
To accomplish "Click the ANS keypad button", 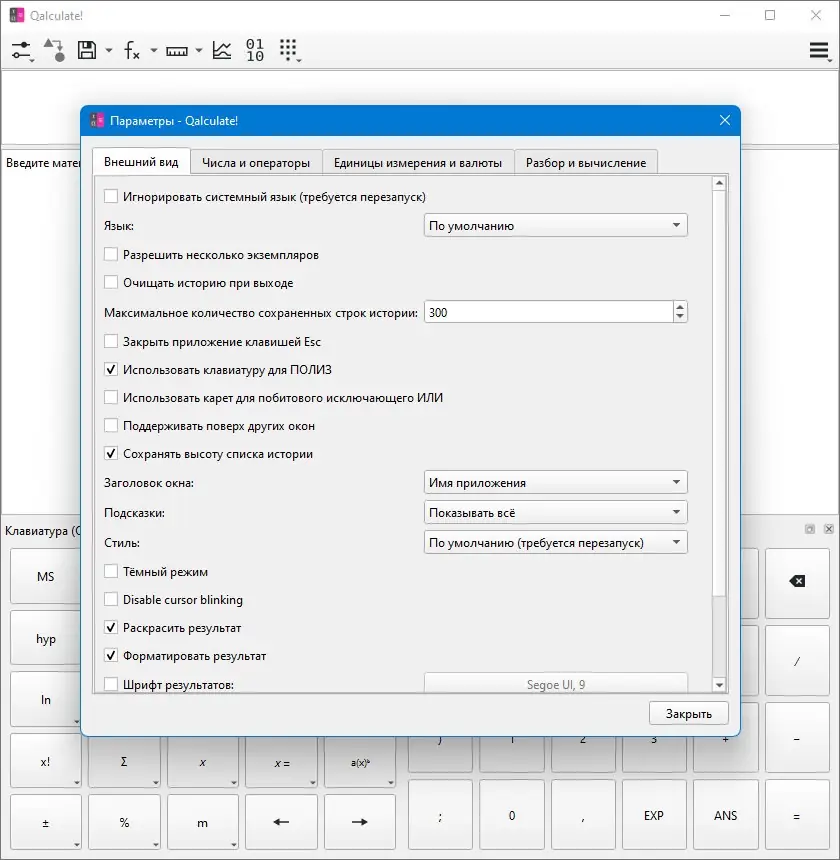I will pyautogui.click(x=725, y=816).
